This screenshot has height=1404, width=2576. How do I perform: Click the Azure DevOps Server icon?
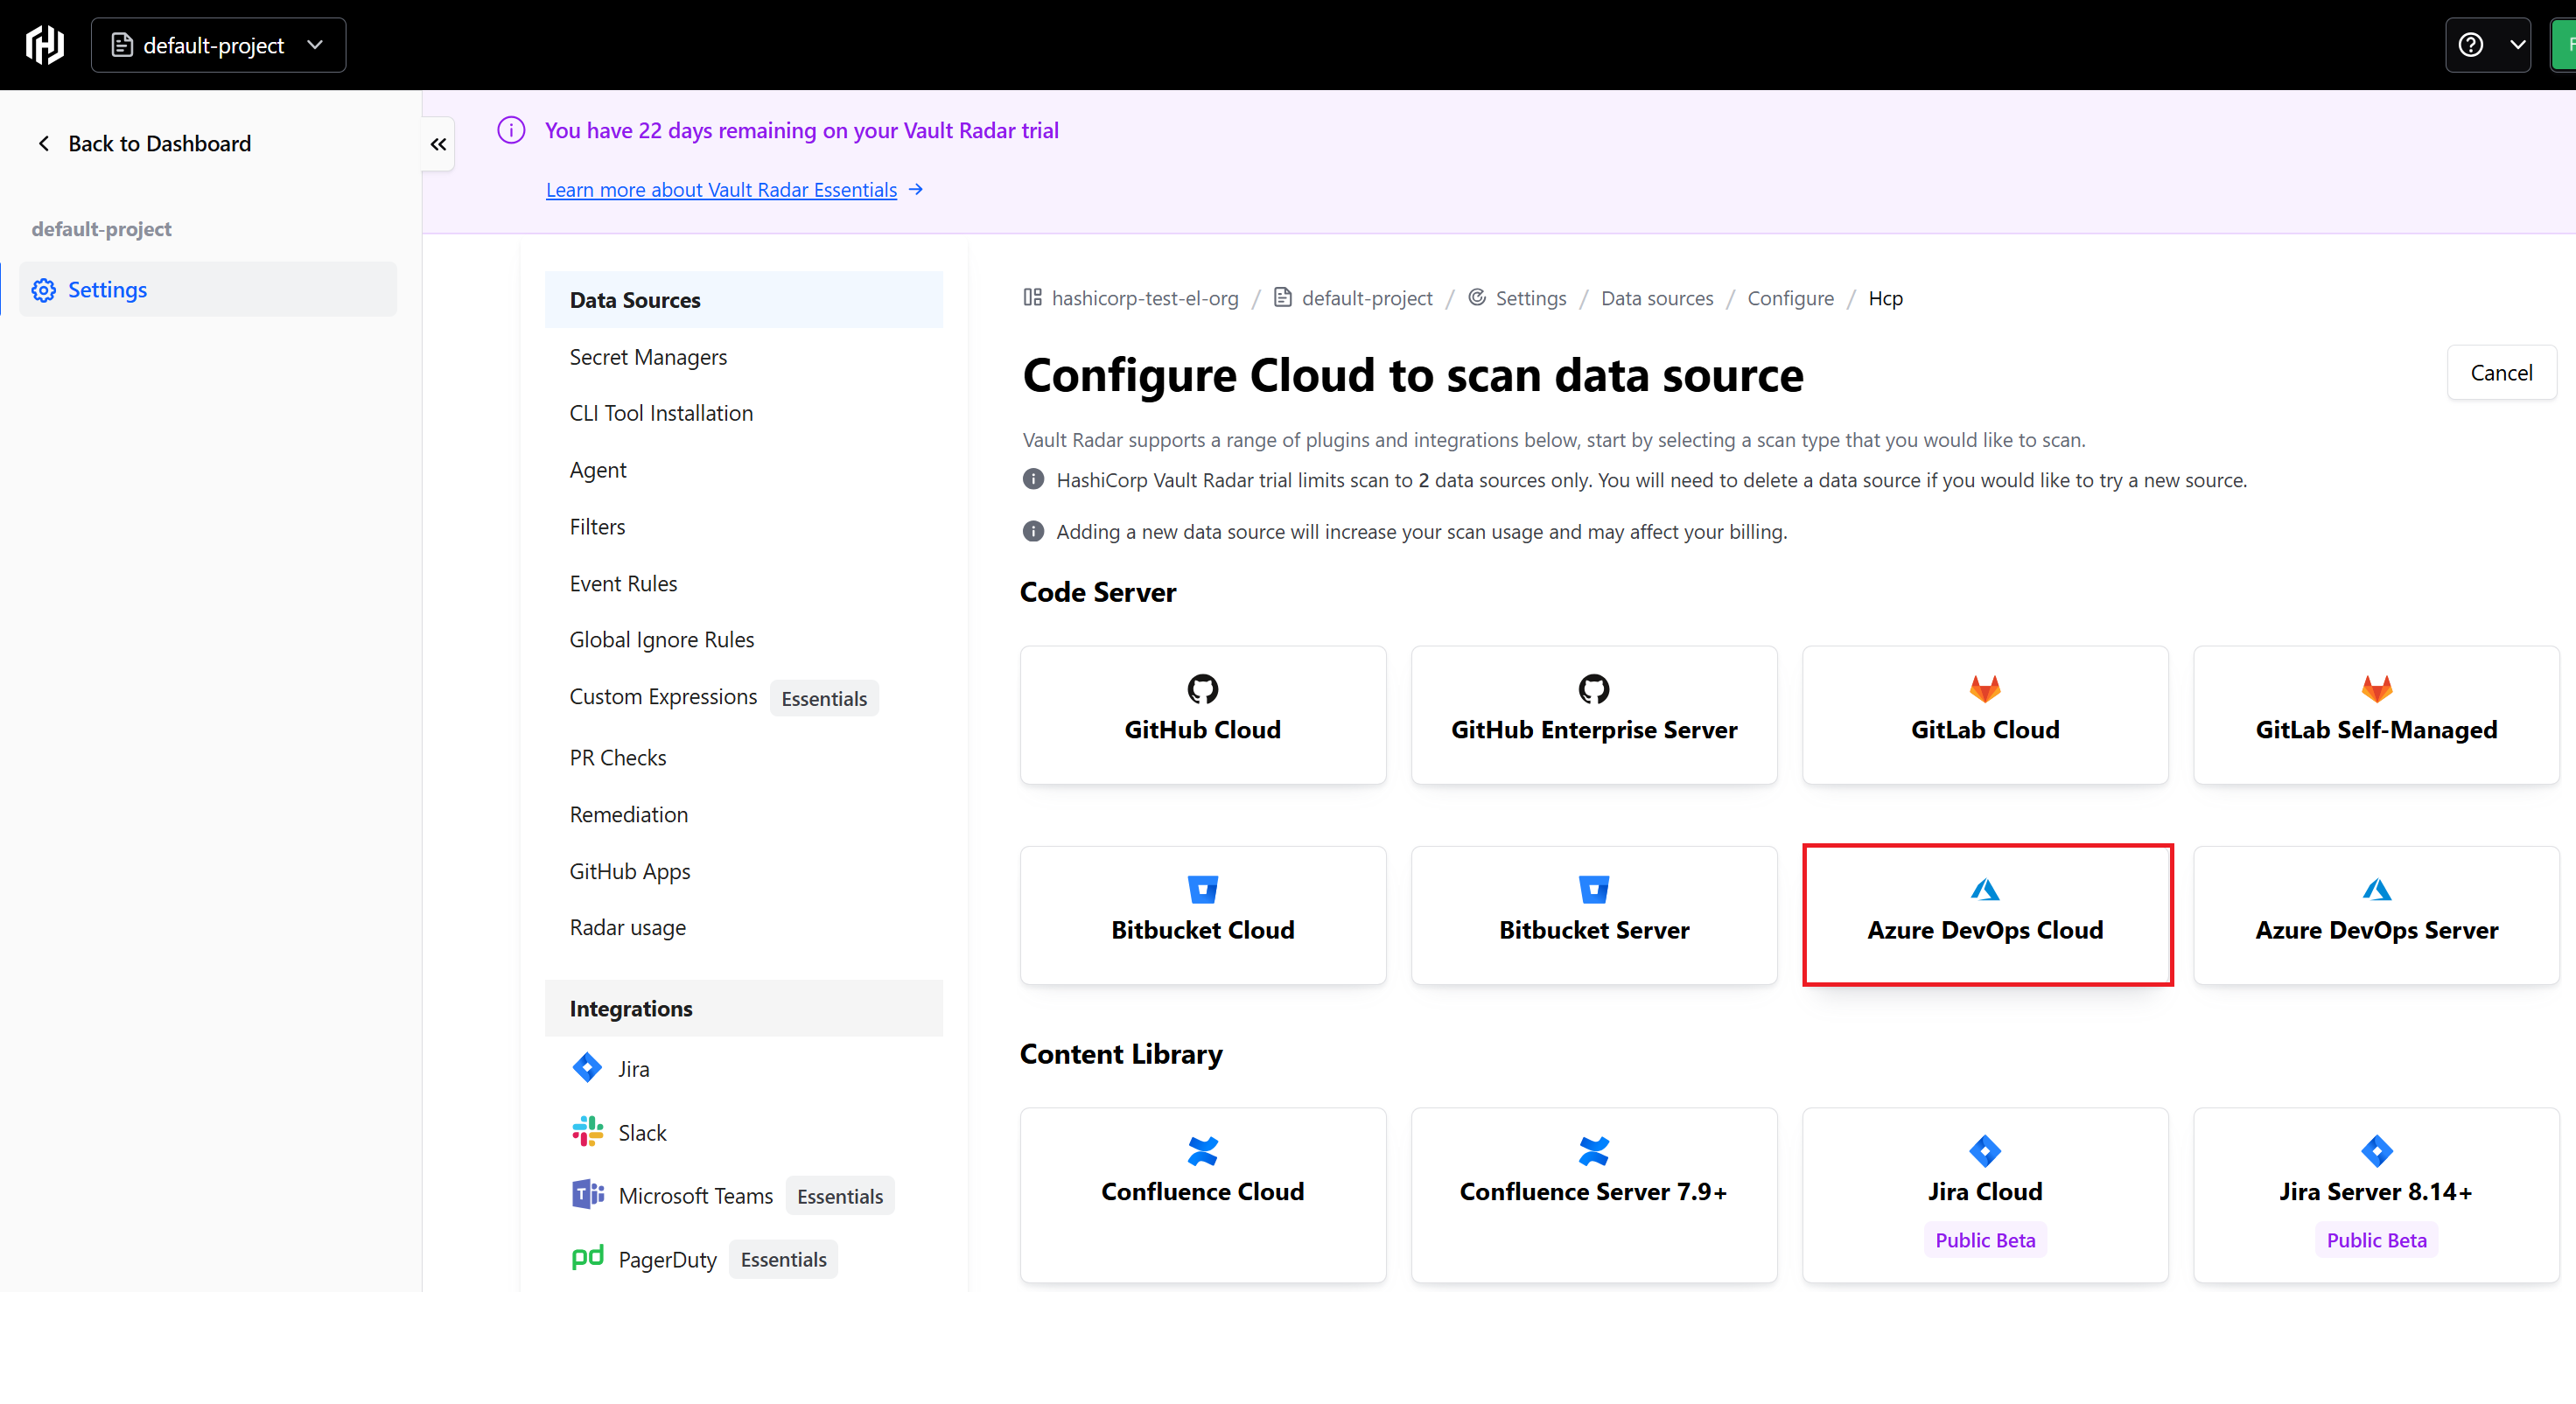(x=2376, y=889)
